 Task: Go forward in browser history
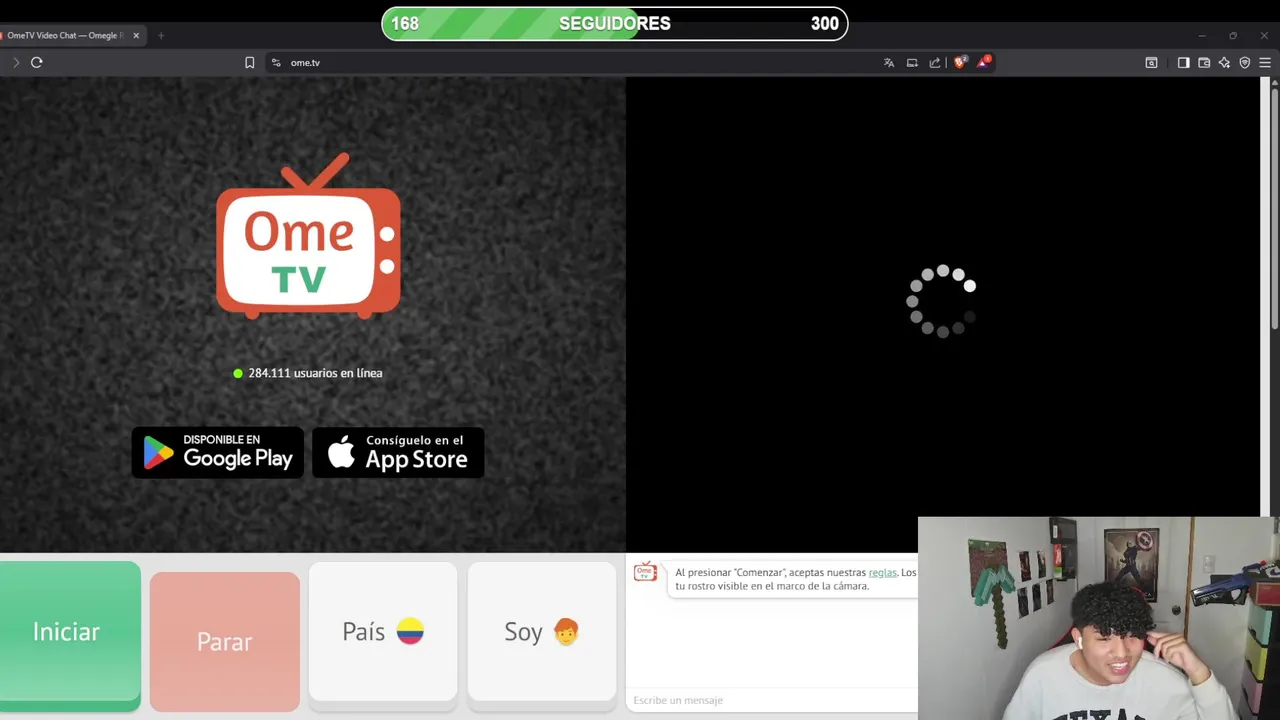pyautogui.click(x=15, y=62)
